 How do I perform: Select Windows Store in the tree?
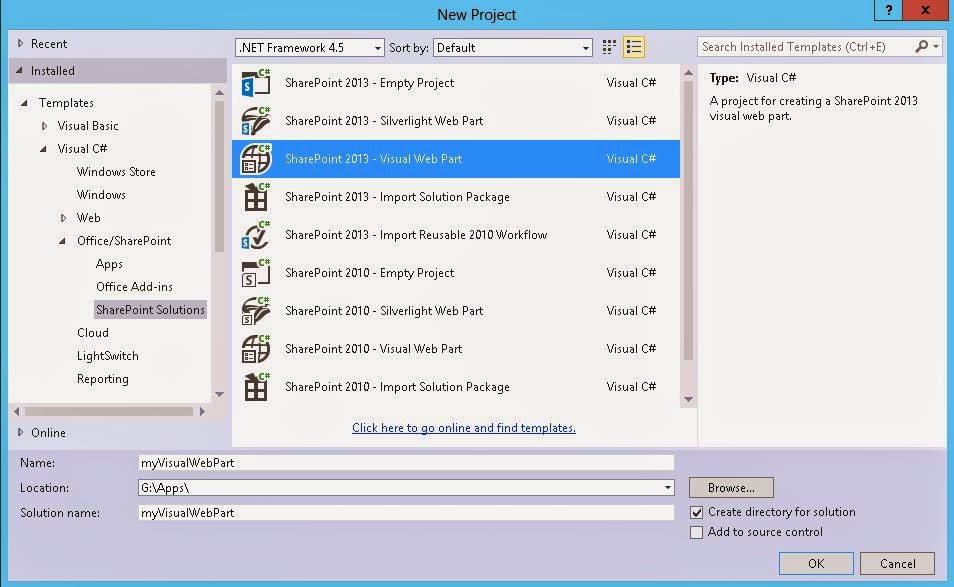coord(116,172)
